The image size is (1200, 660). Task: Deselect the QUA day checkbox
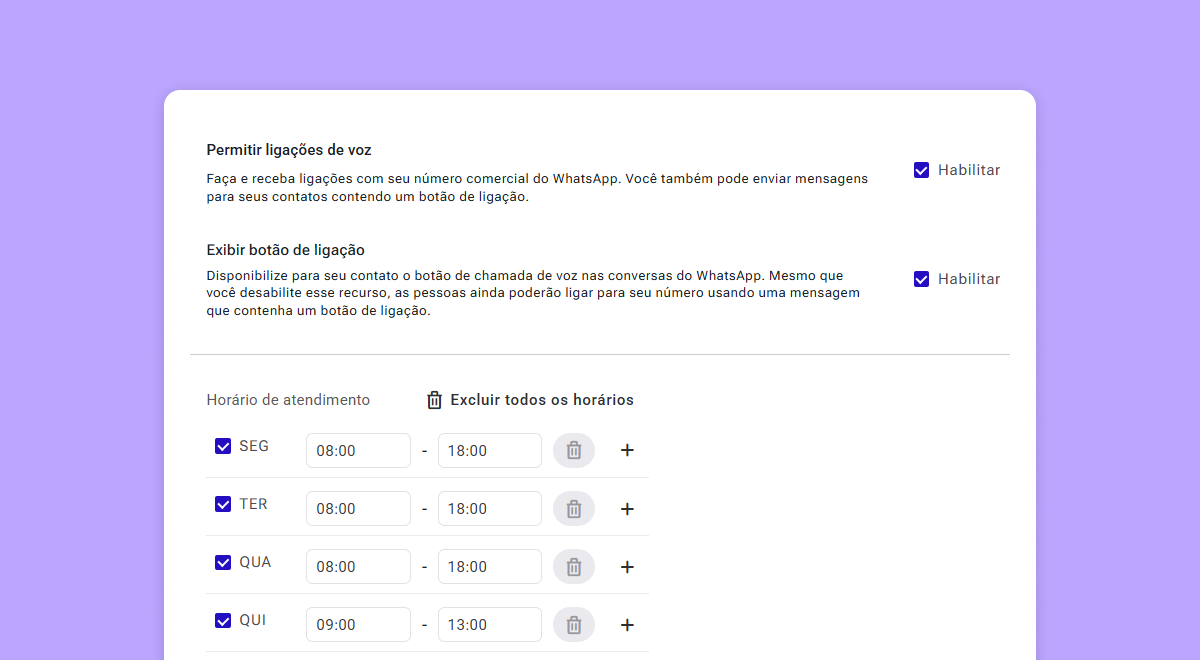pyautogui.click(x=223, y=562)
